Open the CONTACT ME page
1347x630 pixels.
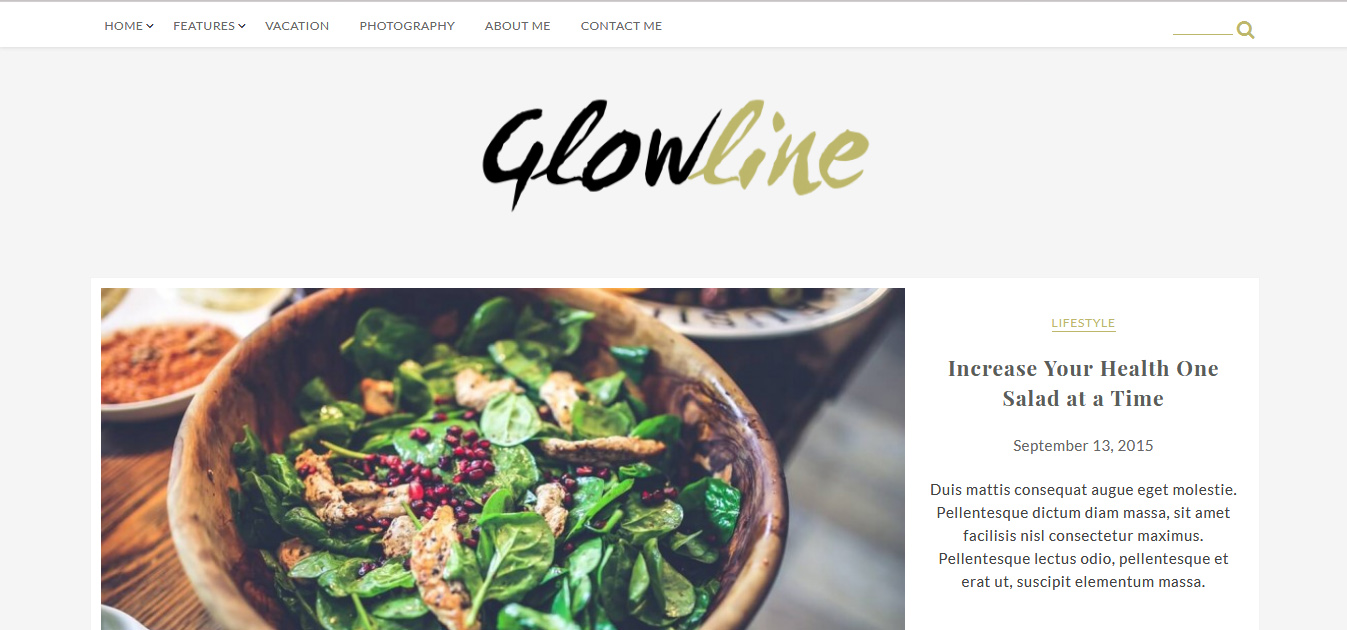coord(621,26)
